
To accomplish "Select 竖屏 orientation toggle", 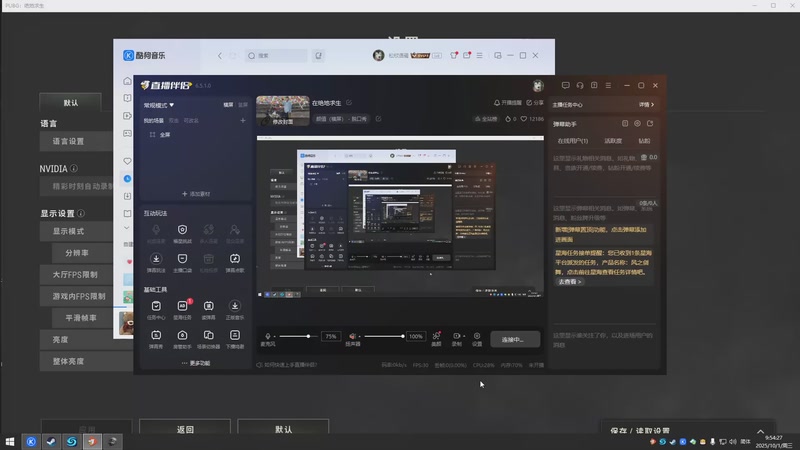I will (243, 105).
